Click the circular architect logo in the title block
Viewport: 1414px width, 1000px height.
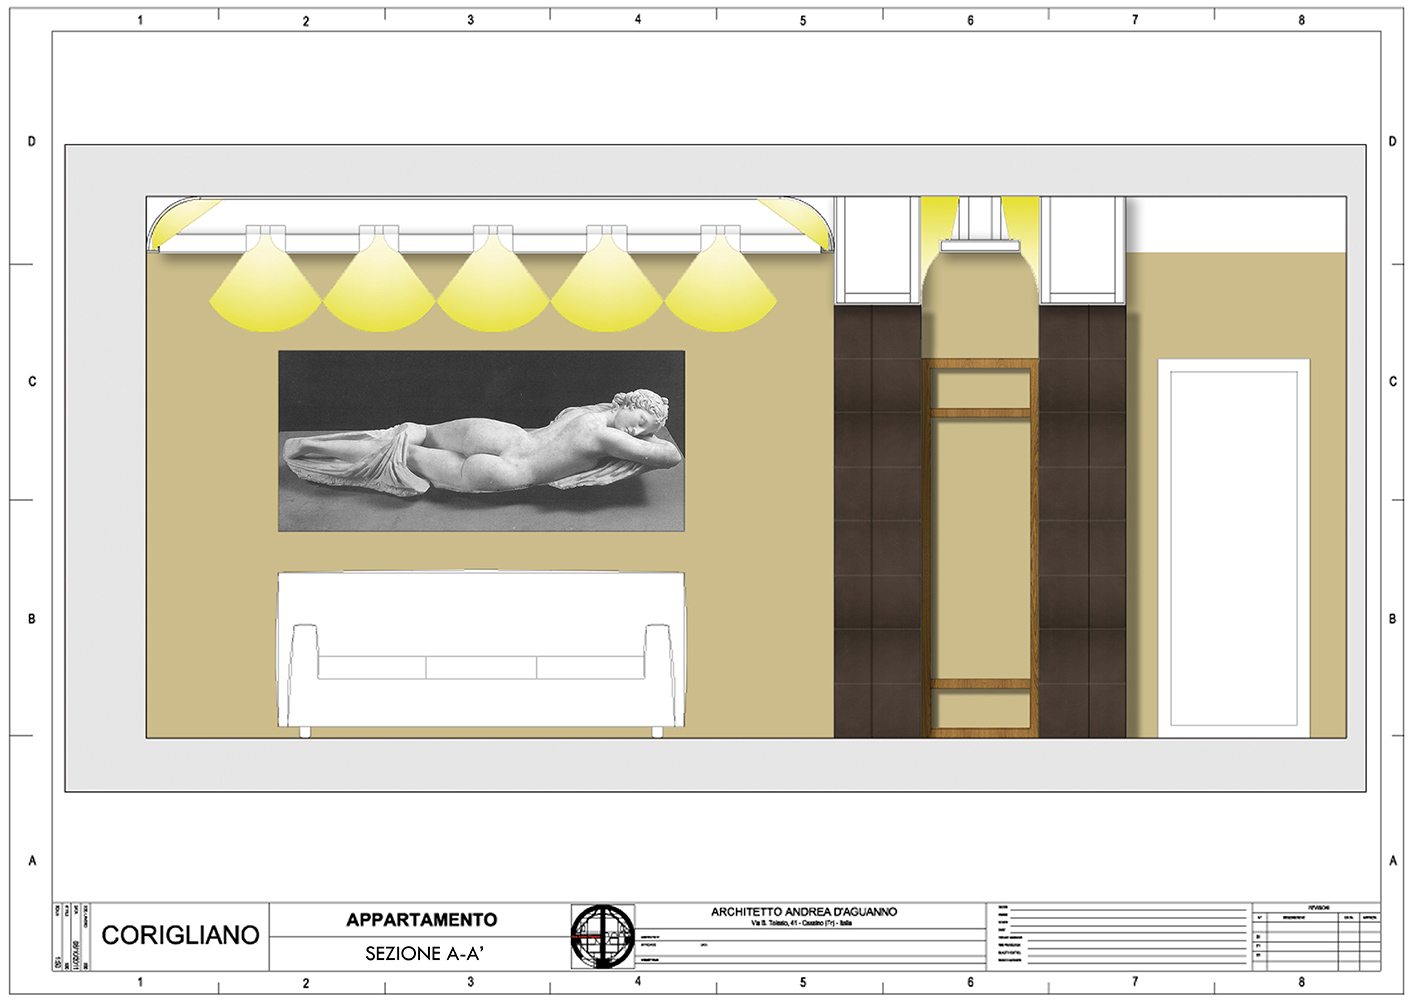[602, 936]
